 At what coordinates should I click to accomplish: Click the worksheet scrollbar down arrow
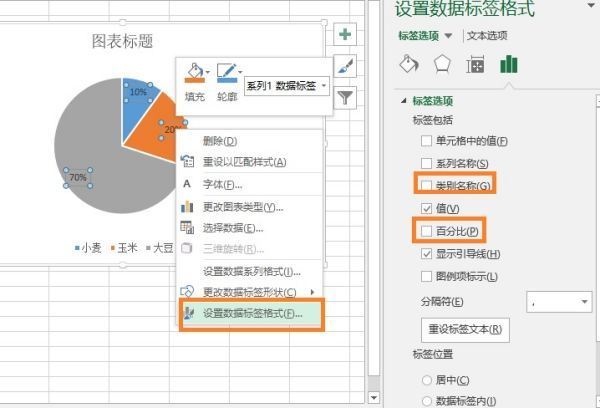pyautogui.click(x=373, y=398)
